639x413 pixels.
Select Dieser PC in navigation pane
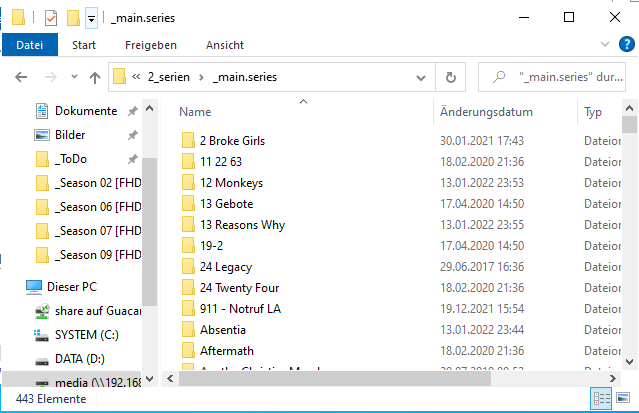[72, 287]
